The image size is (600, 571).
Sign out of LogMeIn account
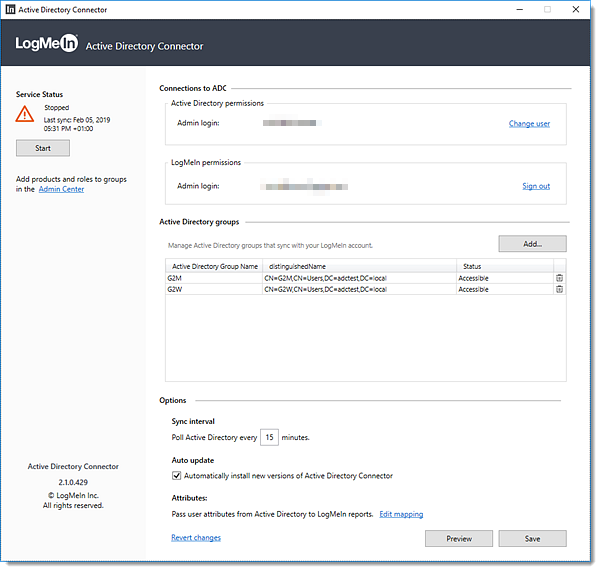(535, 186)
